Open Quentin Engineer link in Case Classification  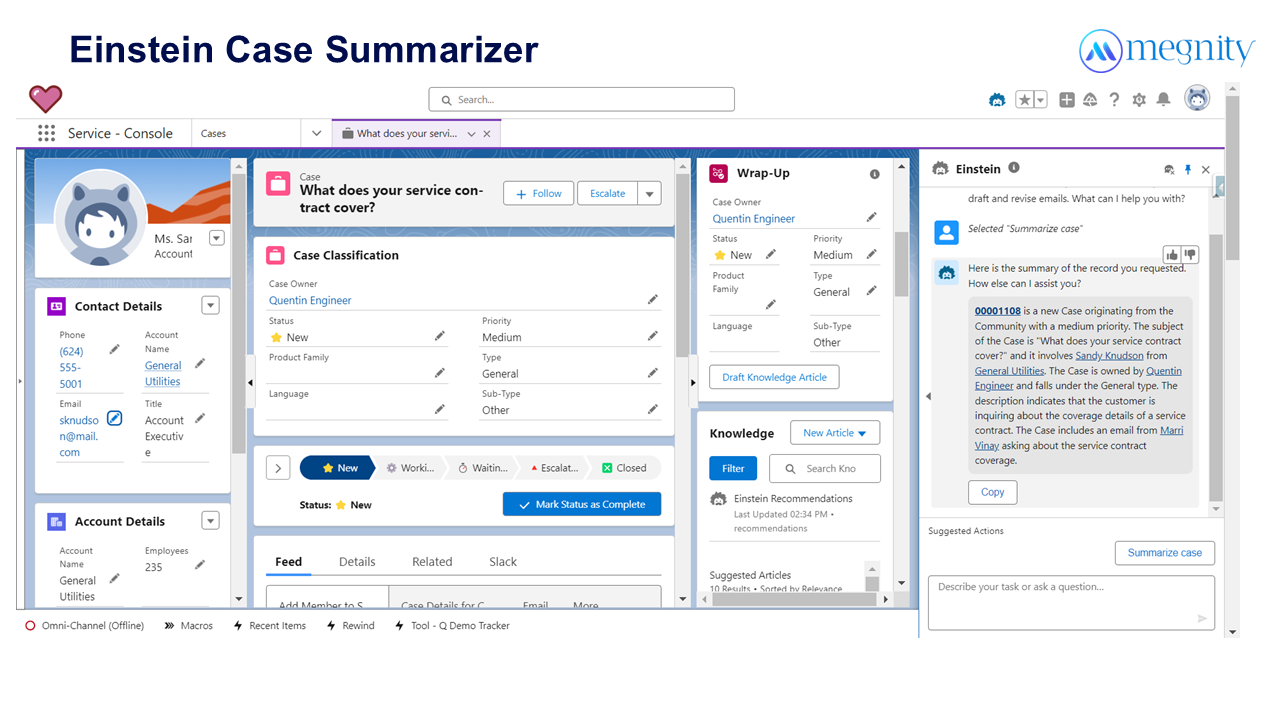[x=310, y=300]
